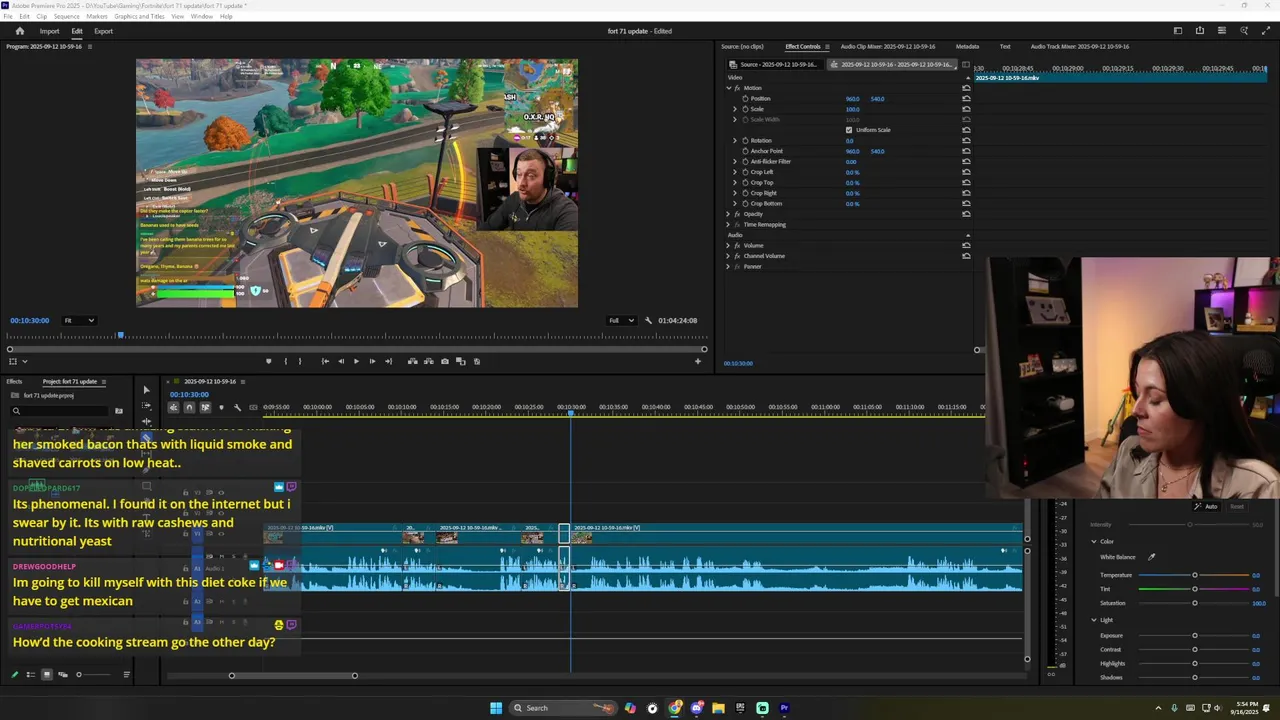1280x720 pixels.
Task: Expand the Time Remapping group
Action: (728, 224)
